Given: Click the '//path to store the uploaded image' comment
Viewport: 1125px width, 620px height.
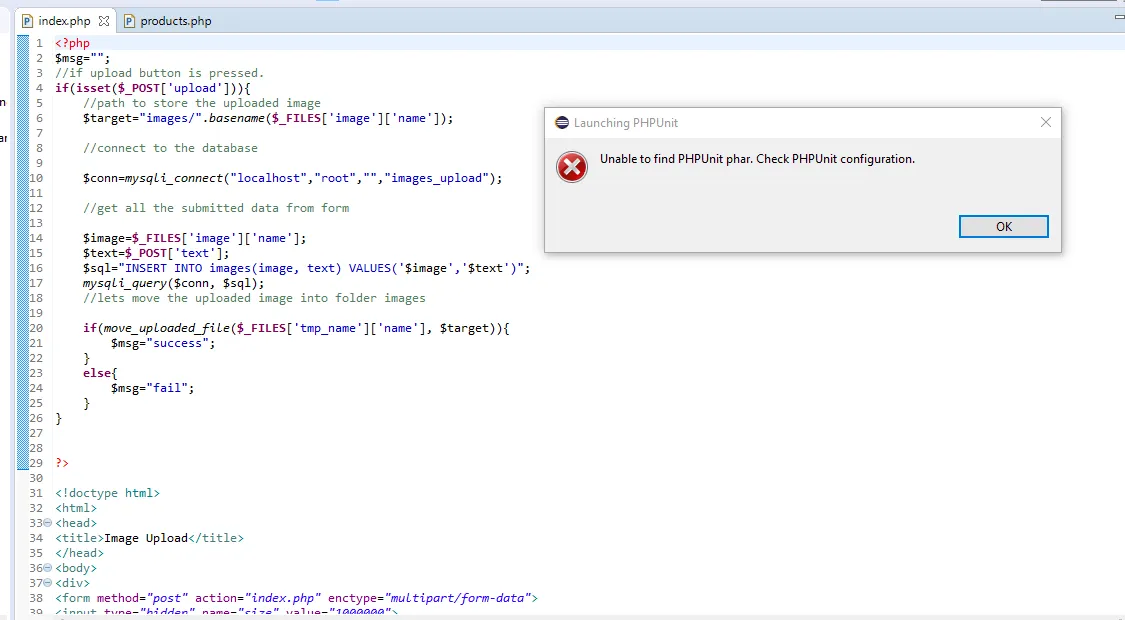Looking at the screenshot, I should point(202,103).
